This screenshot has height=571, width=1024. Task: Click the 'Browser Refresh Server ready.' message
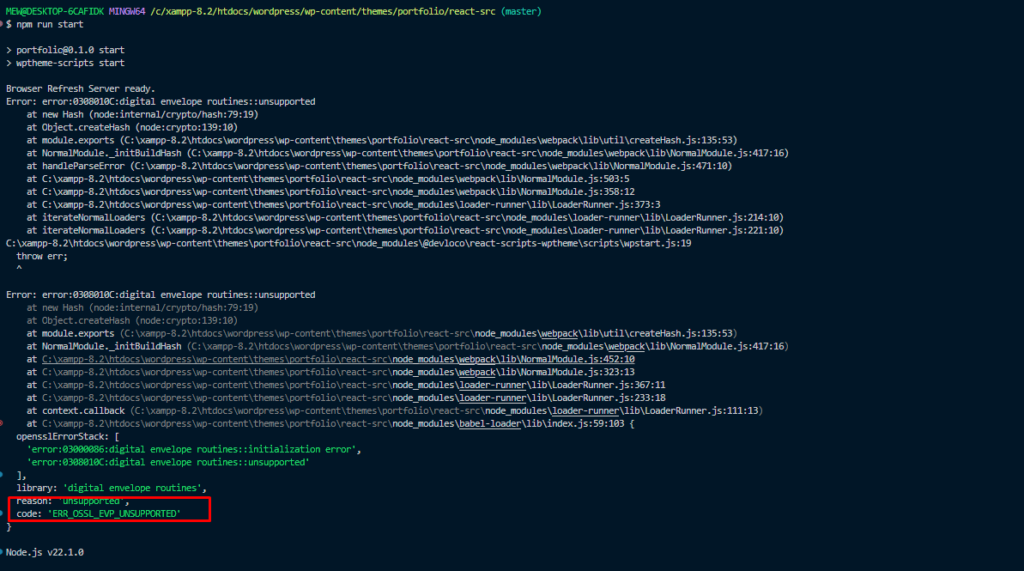[x=81, y=89]
